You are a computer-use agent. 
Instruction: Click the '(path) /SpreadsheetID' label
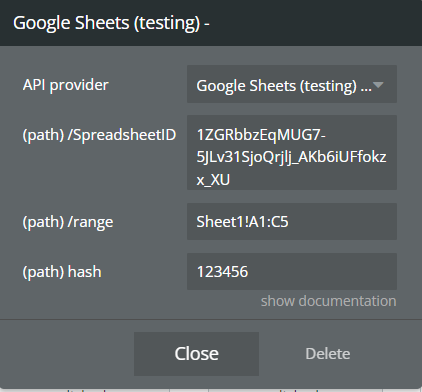click(99, 135)
